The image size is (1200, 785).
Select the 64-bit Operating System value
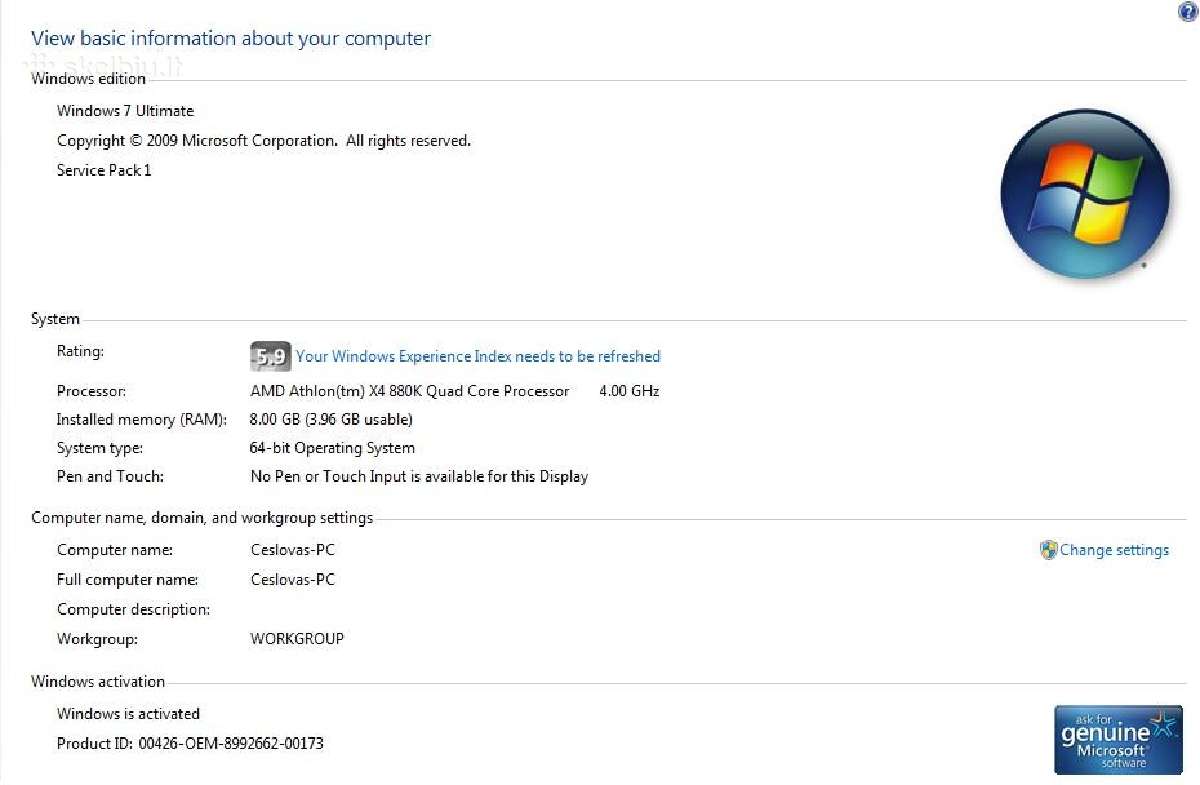coord(332,448)
